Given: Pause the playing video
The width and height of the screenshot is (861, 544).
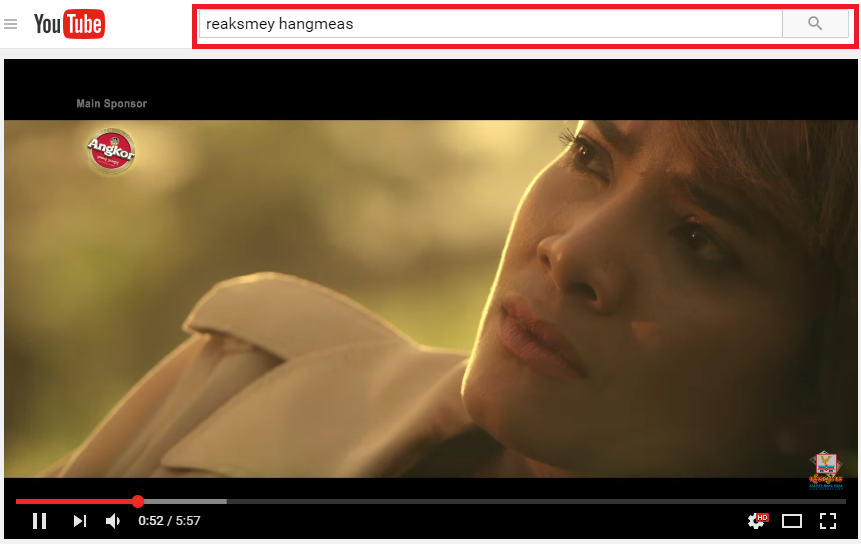Looking at the screenshot, I should point(40,520).
